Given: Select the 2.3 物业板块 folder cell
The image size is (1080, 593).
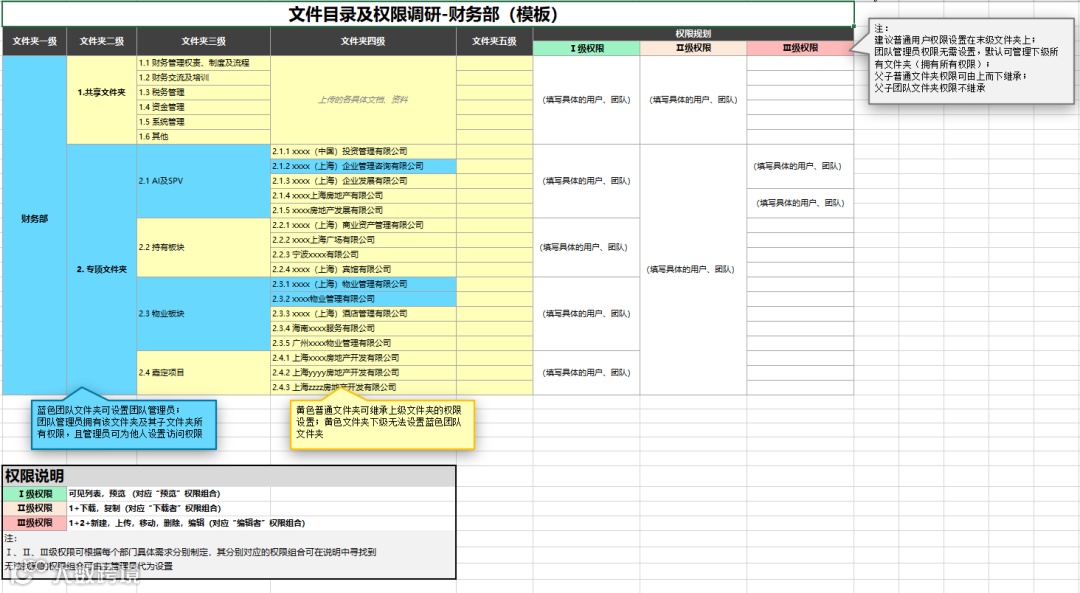Looking at the screenshot, I should (203, 313).
